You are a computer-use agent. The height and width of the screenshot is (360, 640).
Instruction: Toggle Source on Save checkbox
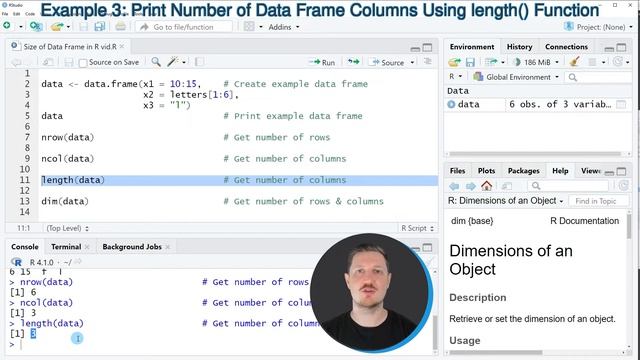(x=83, y=62)
